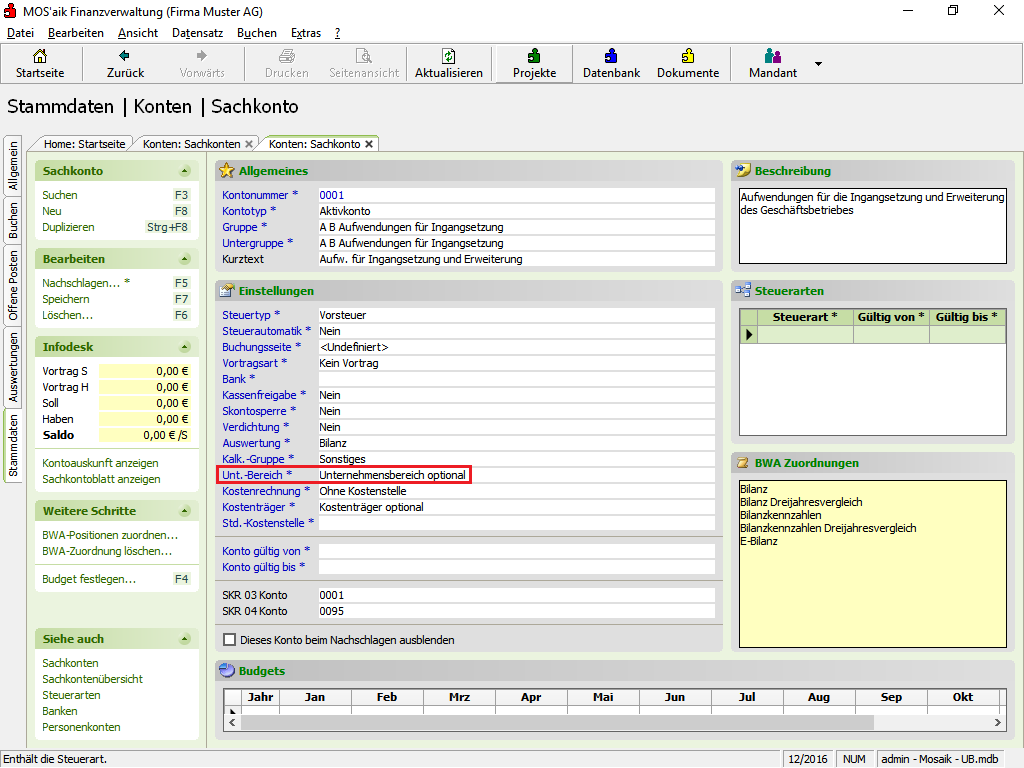Click the Einstellungen section icon
This screenshot has width=1024, height=768.
pyautogui.click(x=227, y=291)
